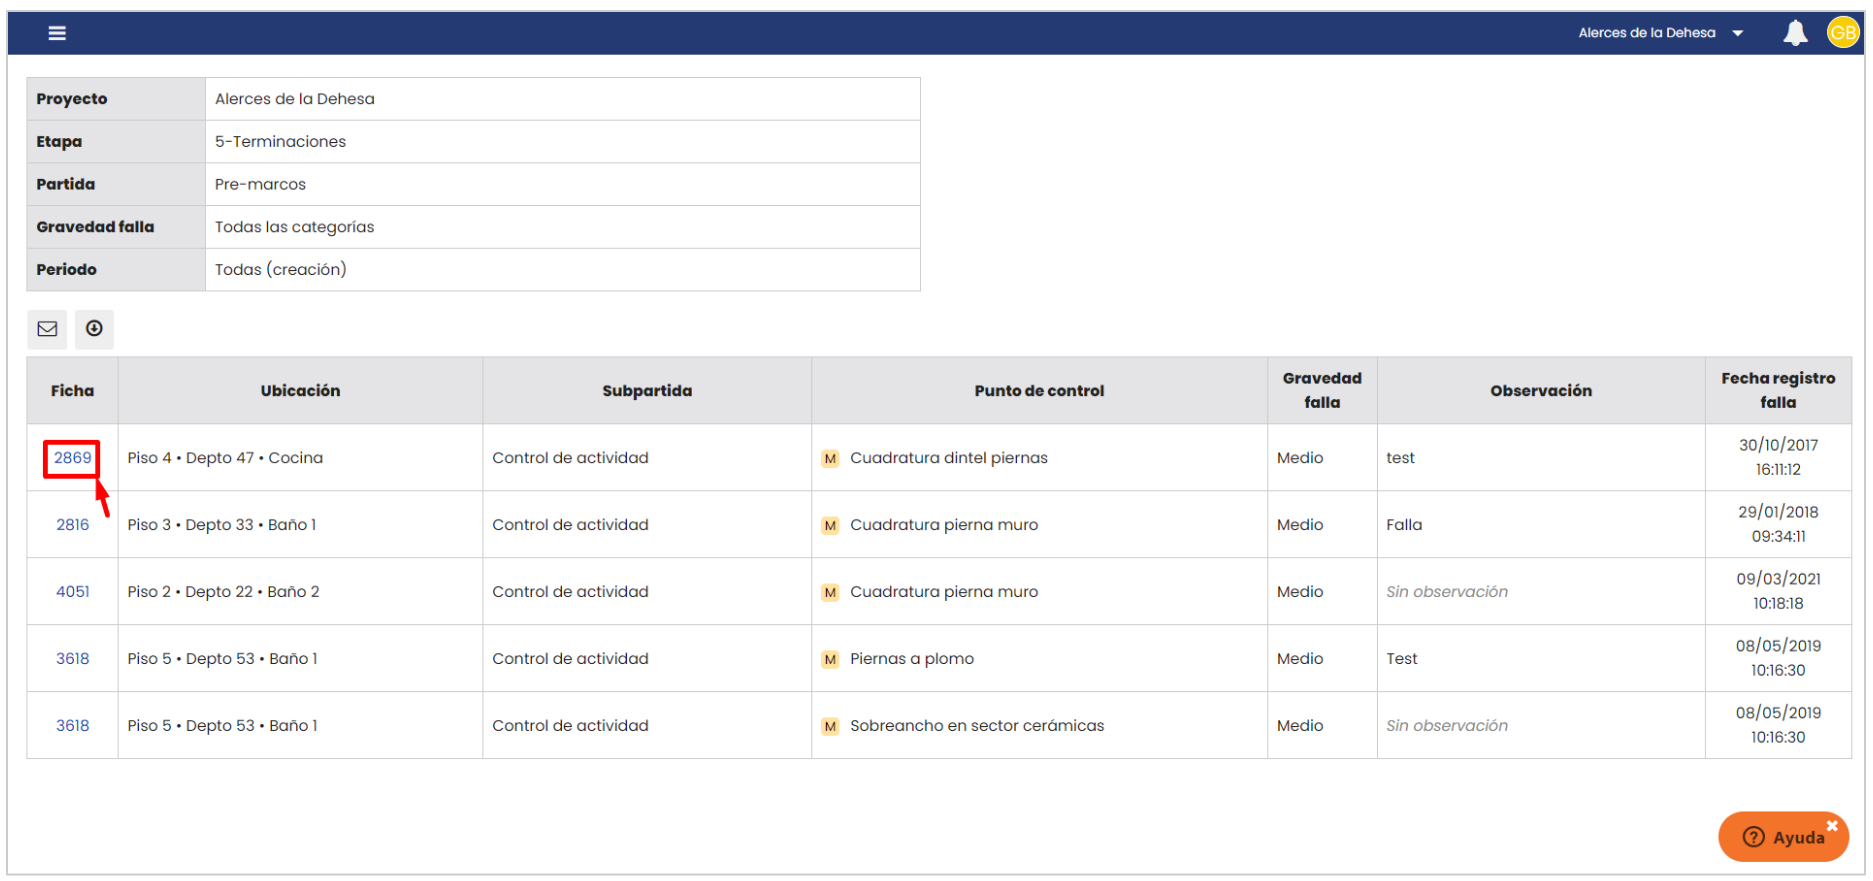Open ficha 2816
This screenshot has width=1873, height=881.
point(72,525)
